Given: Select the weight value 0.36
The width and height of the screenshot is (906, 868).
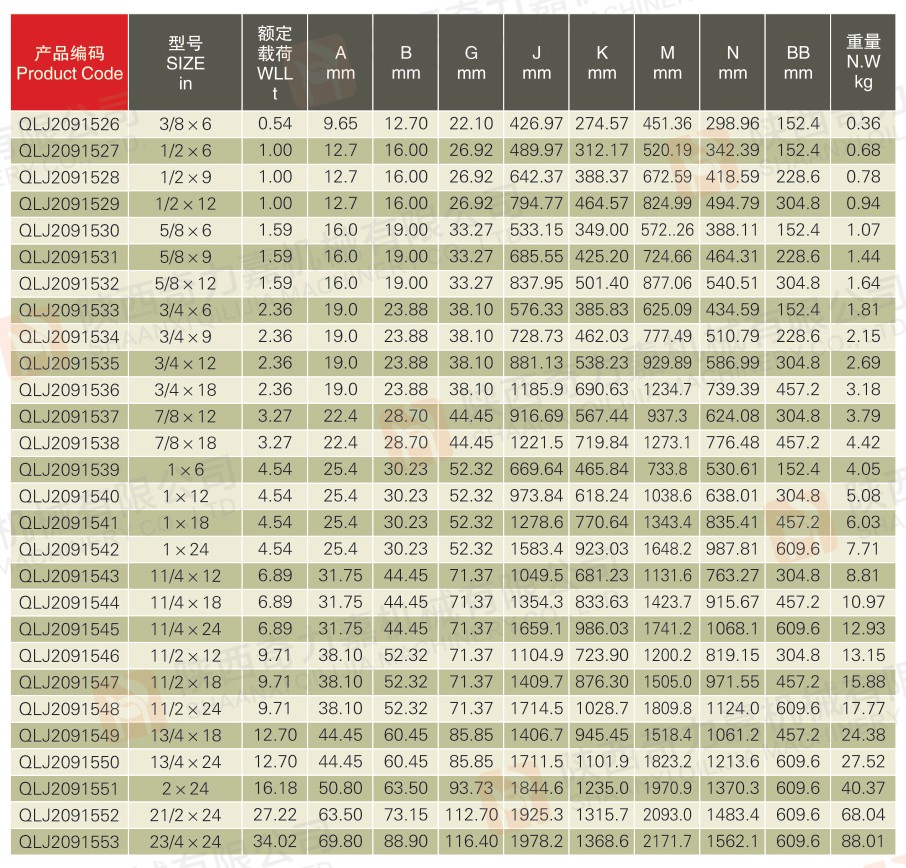Looking at the screenshot, I should click(x=863, y=124).
